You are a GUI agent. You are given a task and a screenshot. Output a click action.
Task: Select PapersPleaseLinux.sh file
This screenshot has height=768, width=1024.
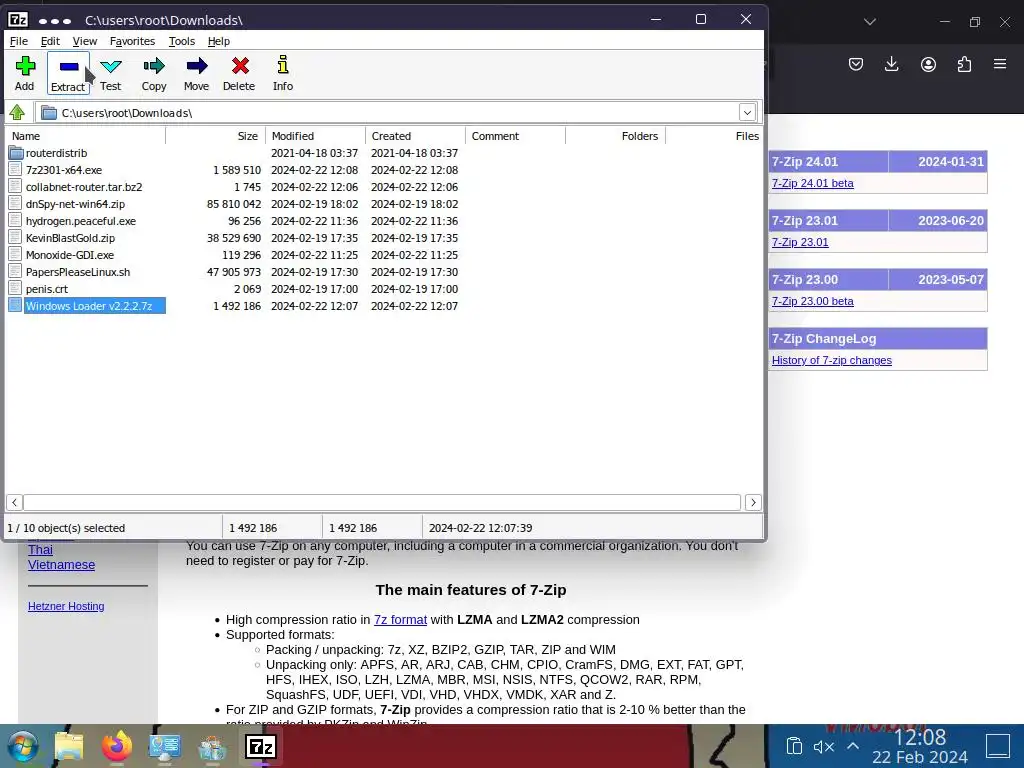[x=78, y=272]
